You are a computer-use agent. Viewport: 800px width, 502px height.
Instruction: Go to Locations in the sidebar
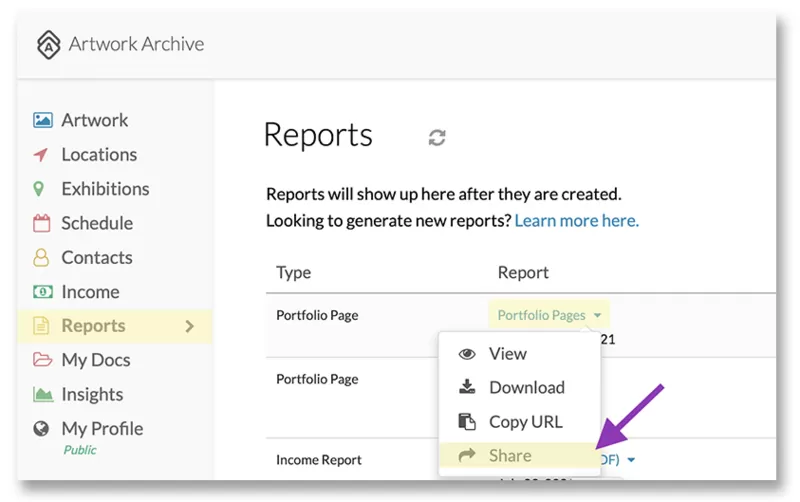pyautogui.click(x=99, y=155)
